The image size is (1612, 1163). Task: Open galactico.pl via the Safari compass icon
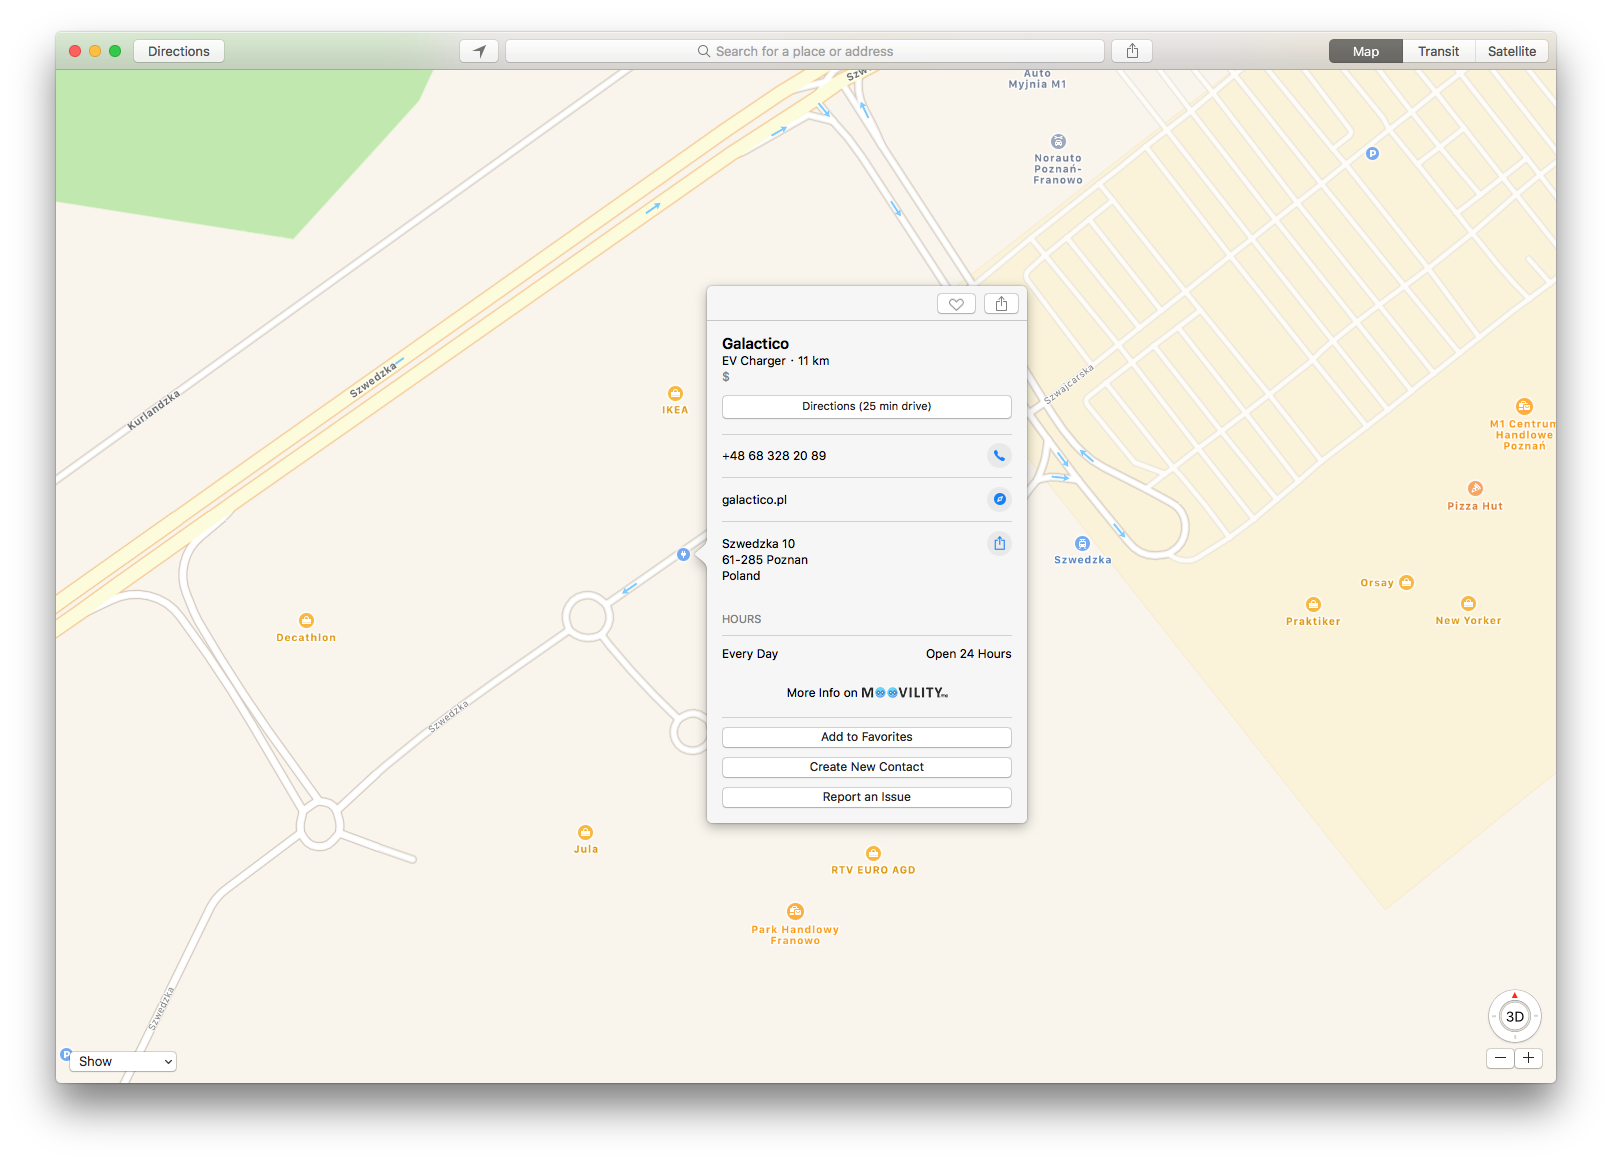(x=999, y=500)
